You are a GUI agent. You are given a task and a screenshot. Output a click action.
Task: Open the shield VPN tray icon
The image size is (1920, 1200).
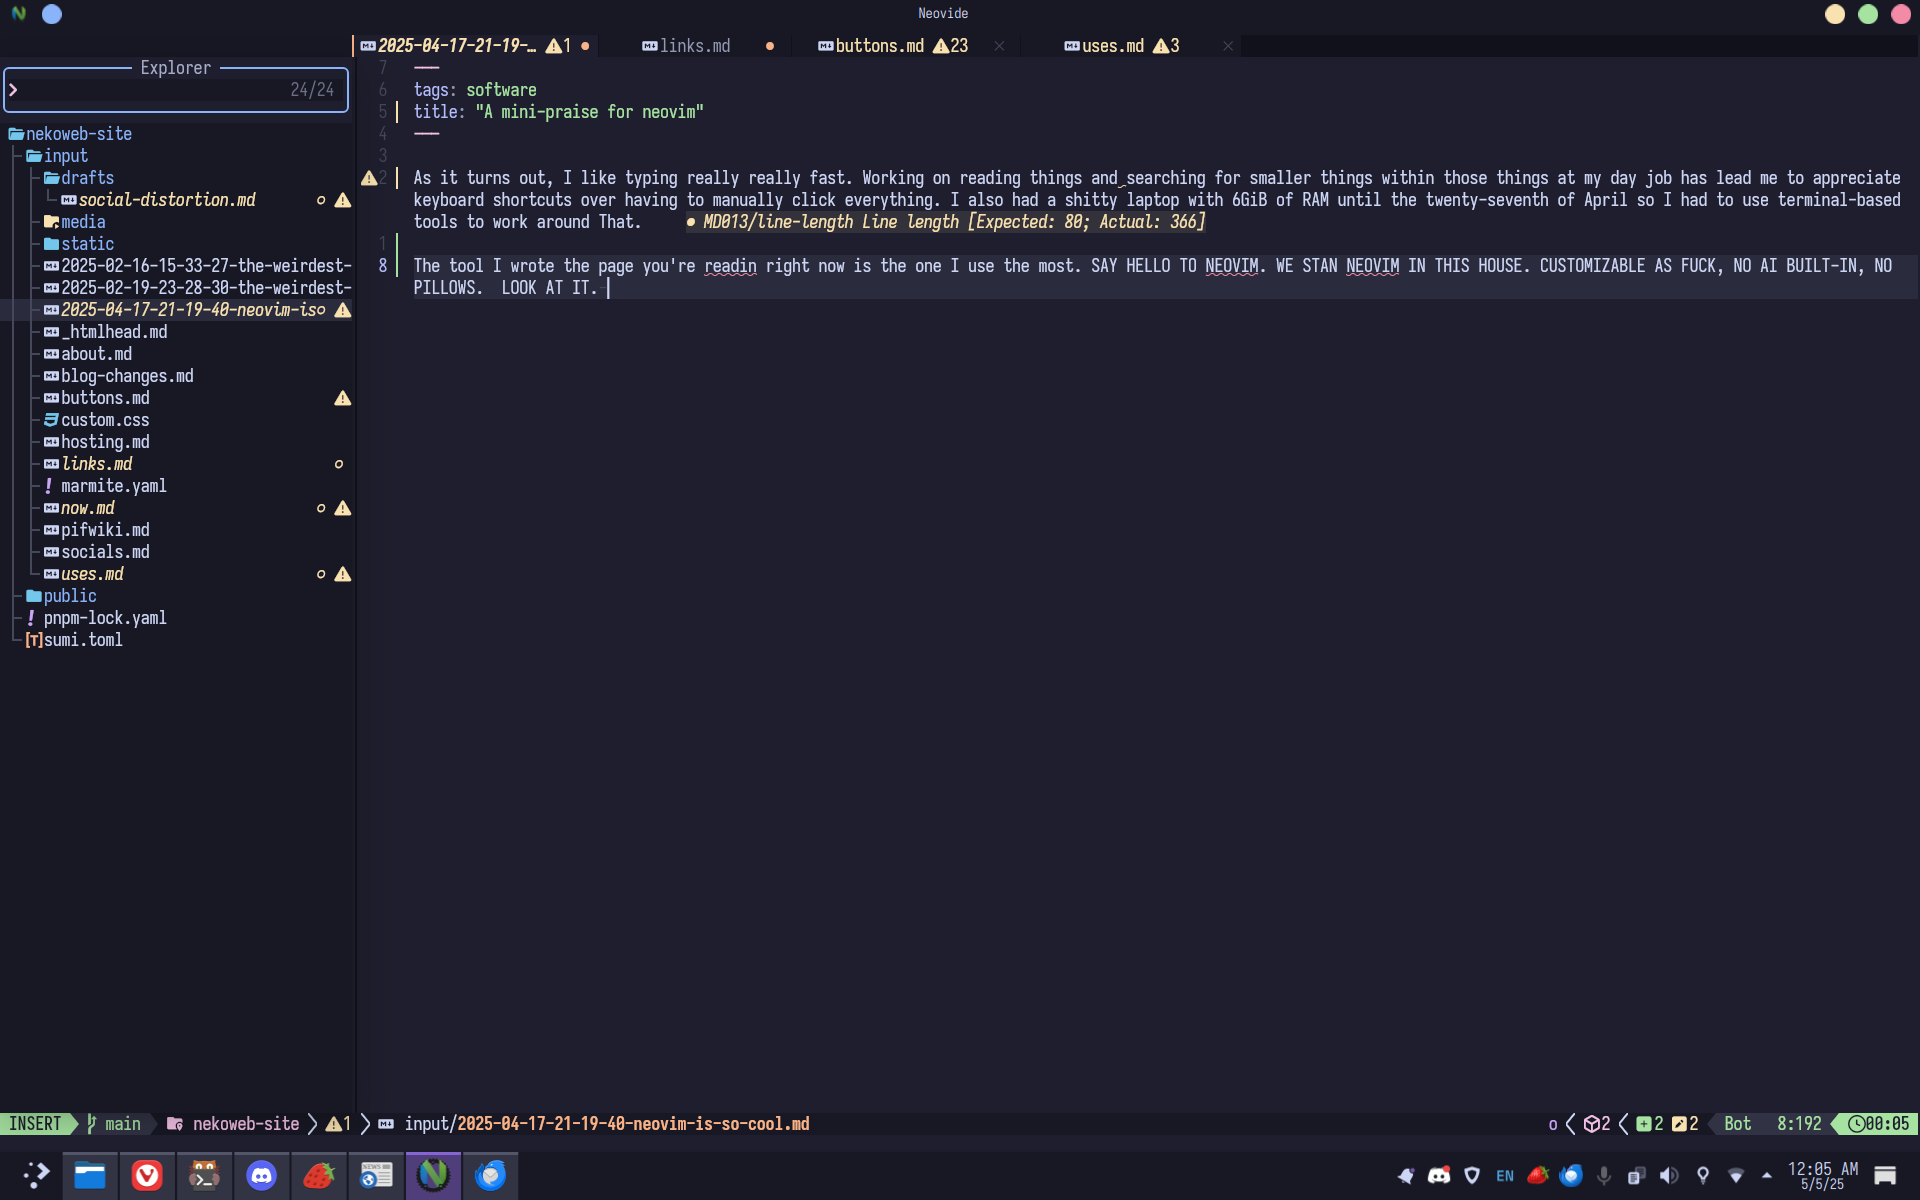coord(1472,1176)
